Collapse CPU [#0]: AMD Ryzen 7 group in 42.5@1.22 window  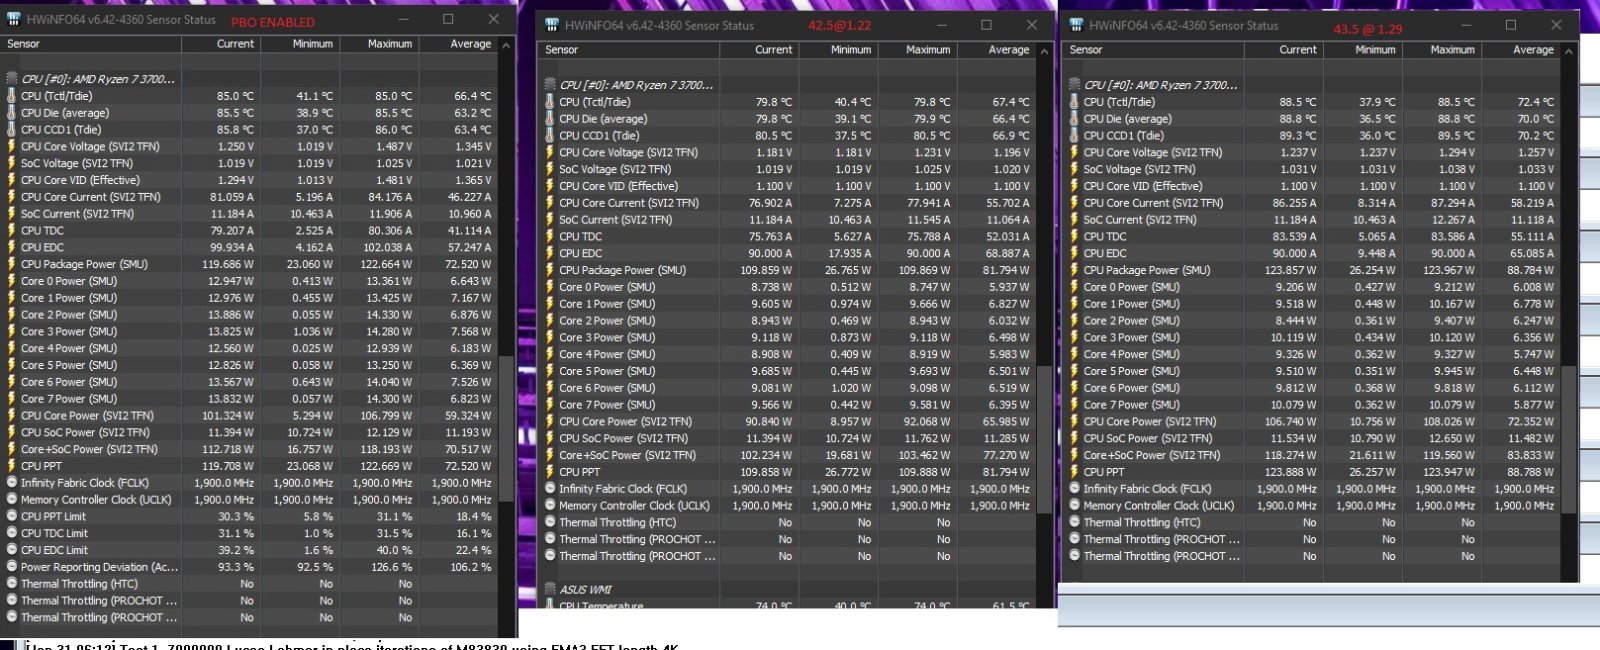click(636, 85)
